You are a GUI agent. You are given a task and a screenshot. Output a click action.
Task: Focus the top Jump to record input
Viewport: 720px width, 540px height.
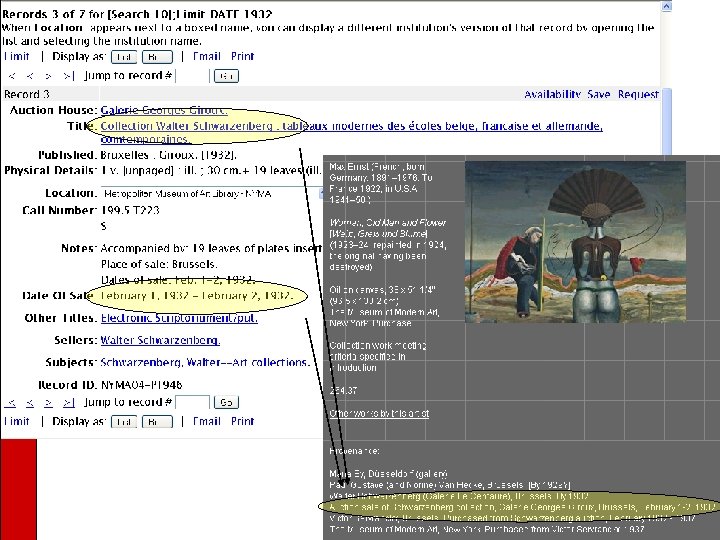click(192, 76)
